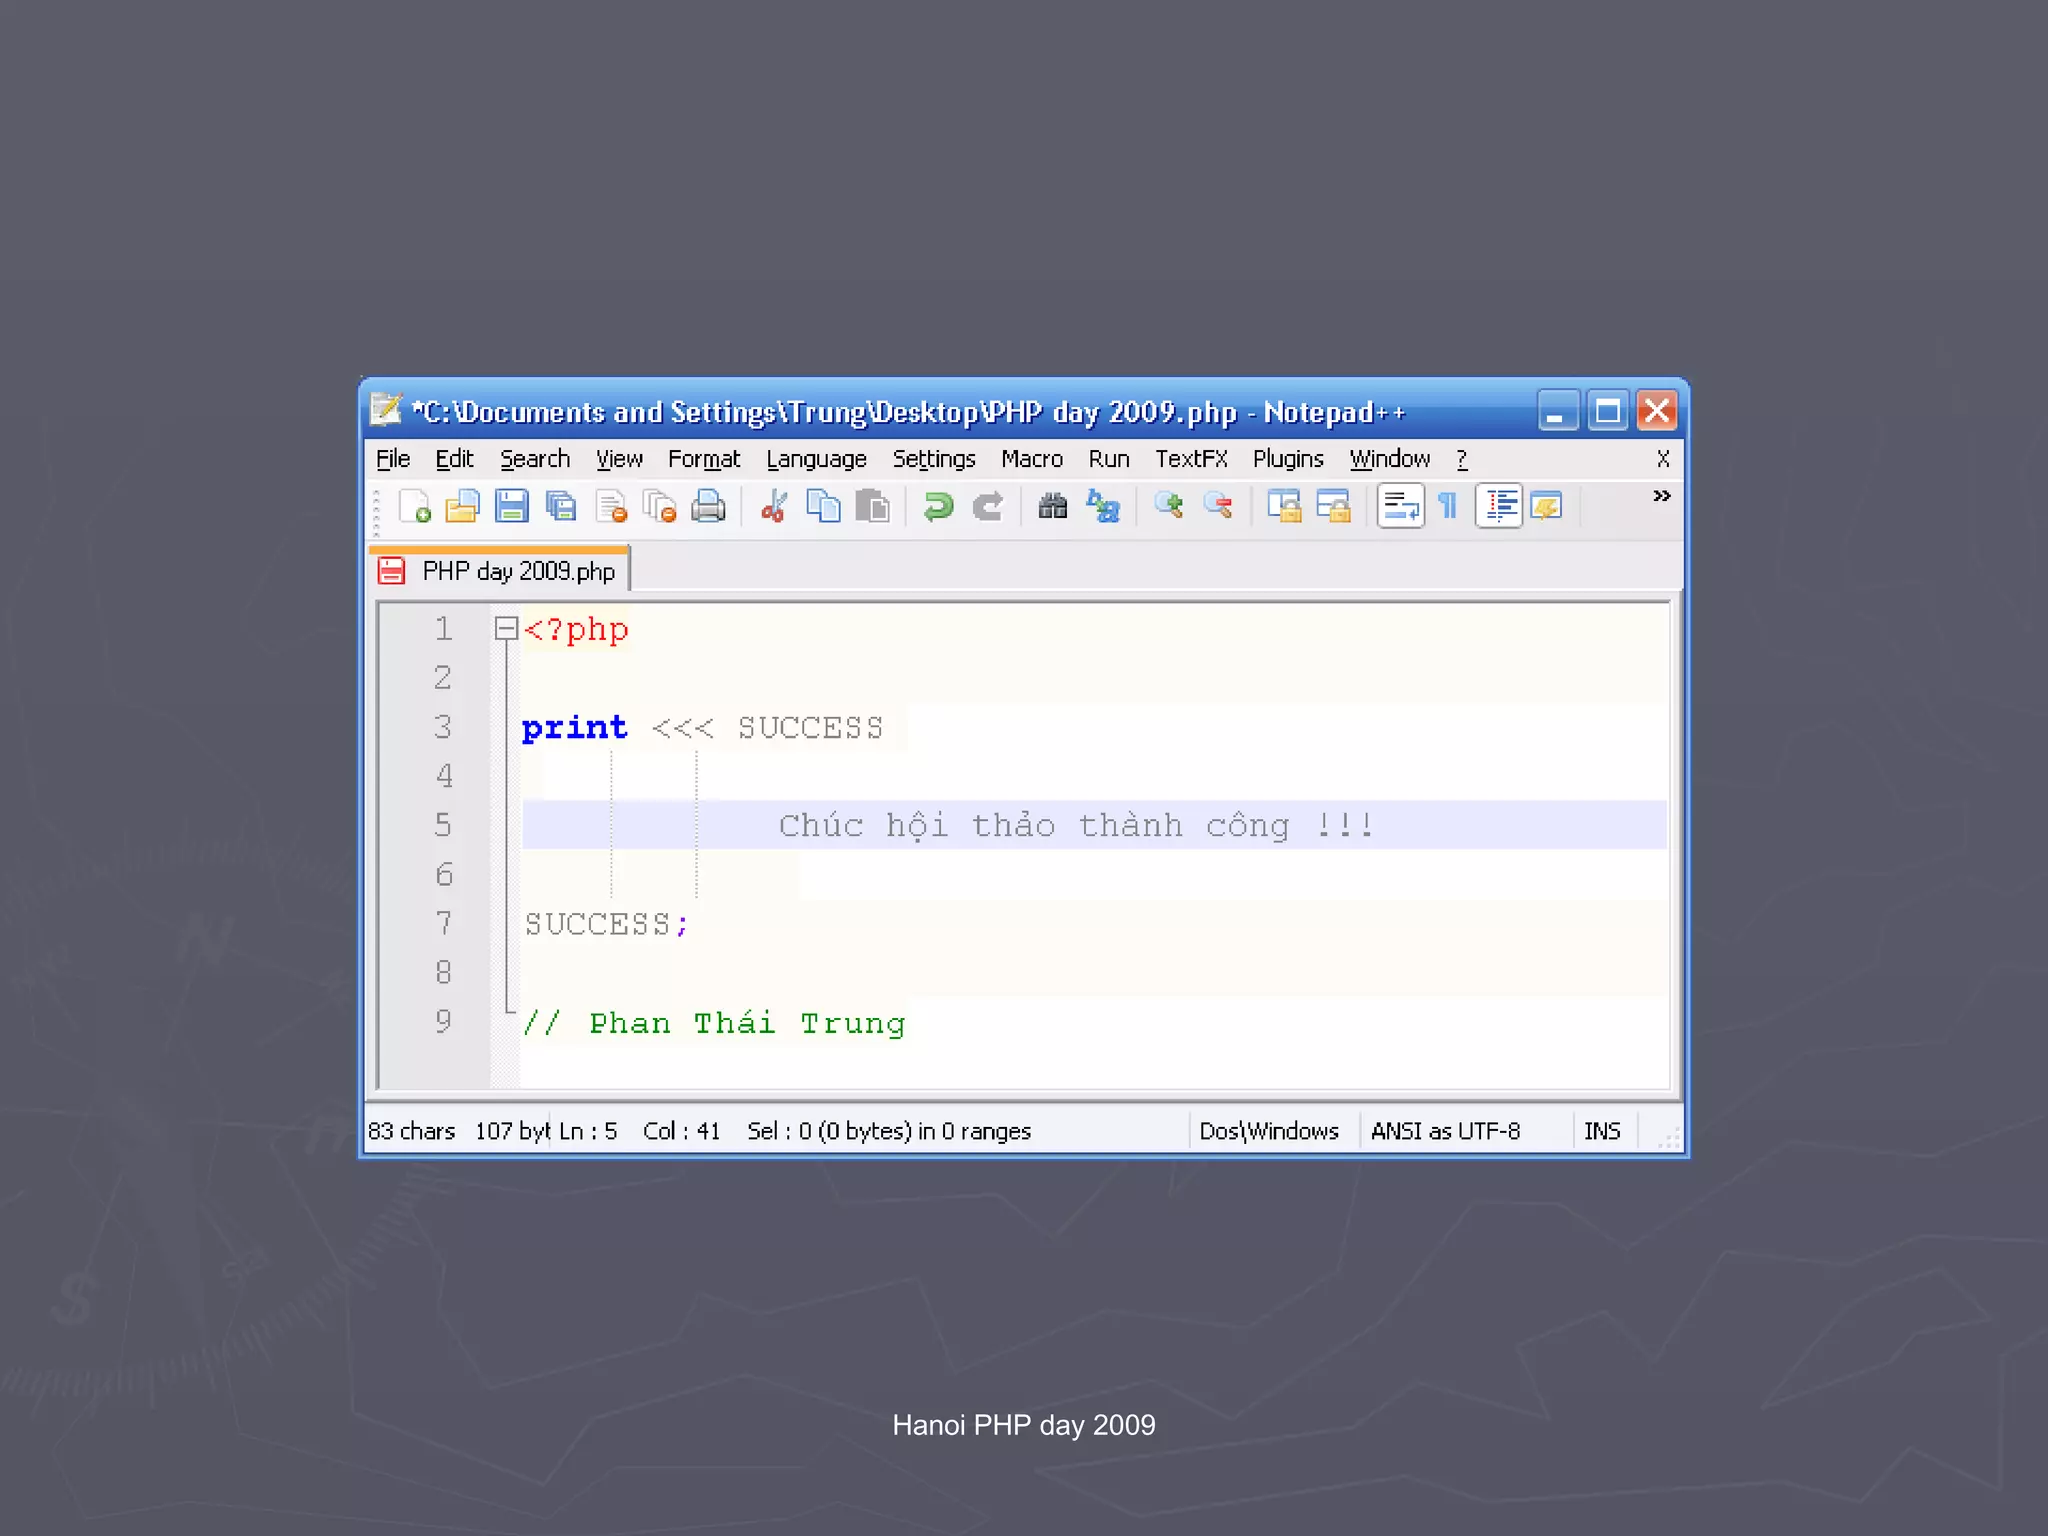Expand the toolbar overflow chevron
Screen dimensions: 2048x1536
1661,497
